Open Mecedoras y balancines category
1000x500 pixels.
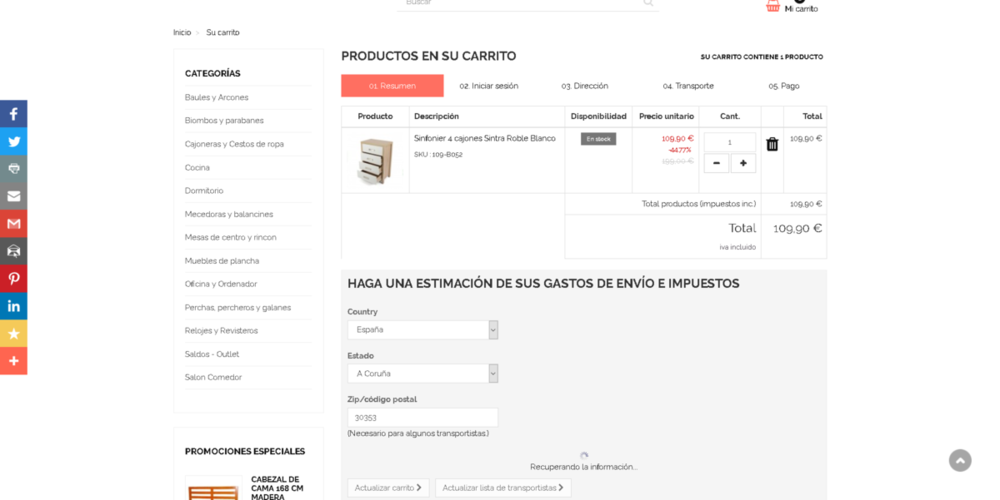click(229, 214)
